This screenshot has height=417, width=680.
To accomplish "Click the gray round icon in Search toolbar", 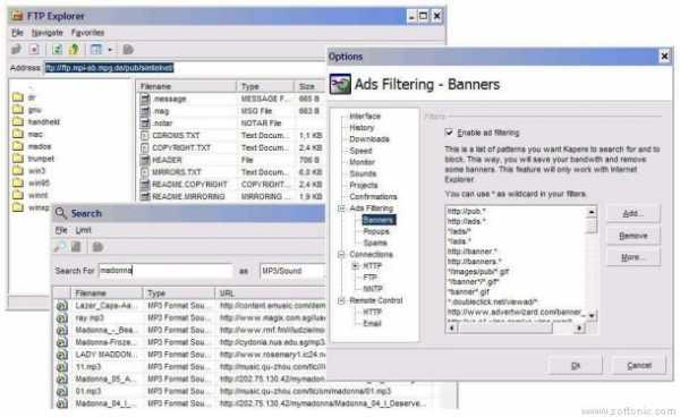I will pyautogui.click(x=98, y=247).
